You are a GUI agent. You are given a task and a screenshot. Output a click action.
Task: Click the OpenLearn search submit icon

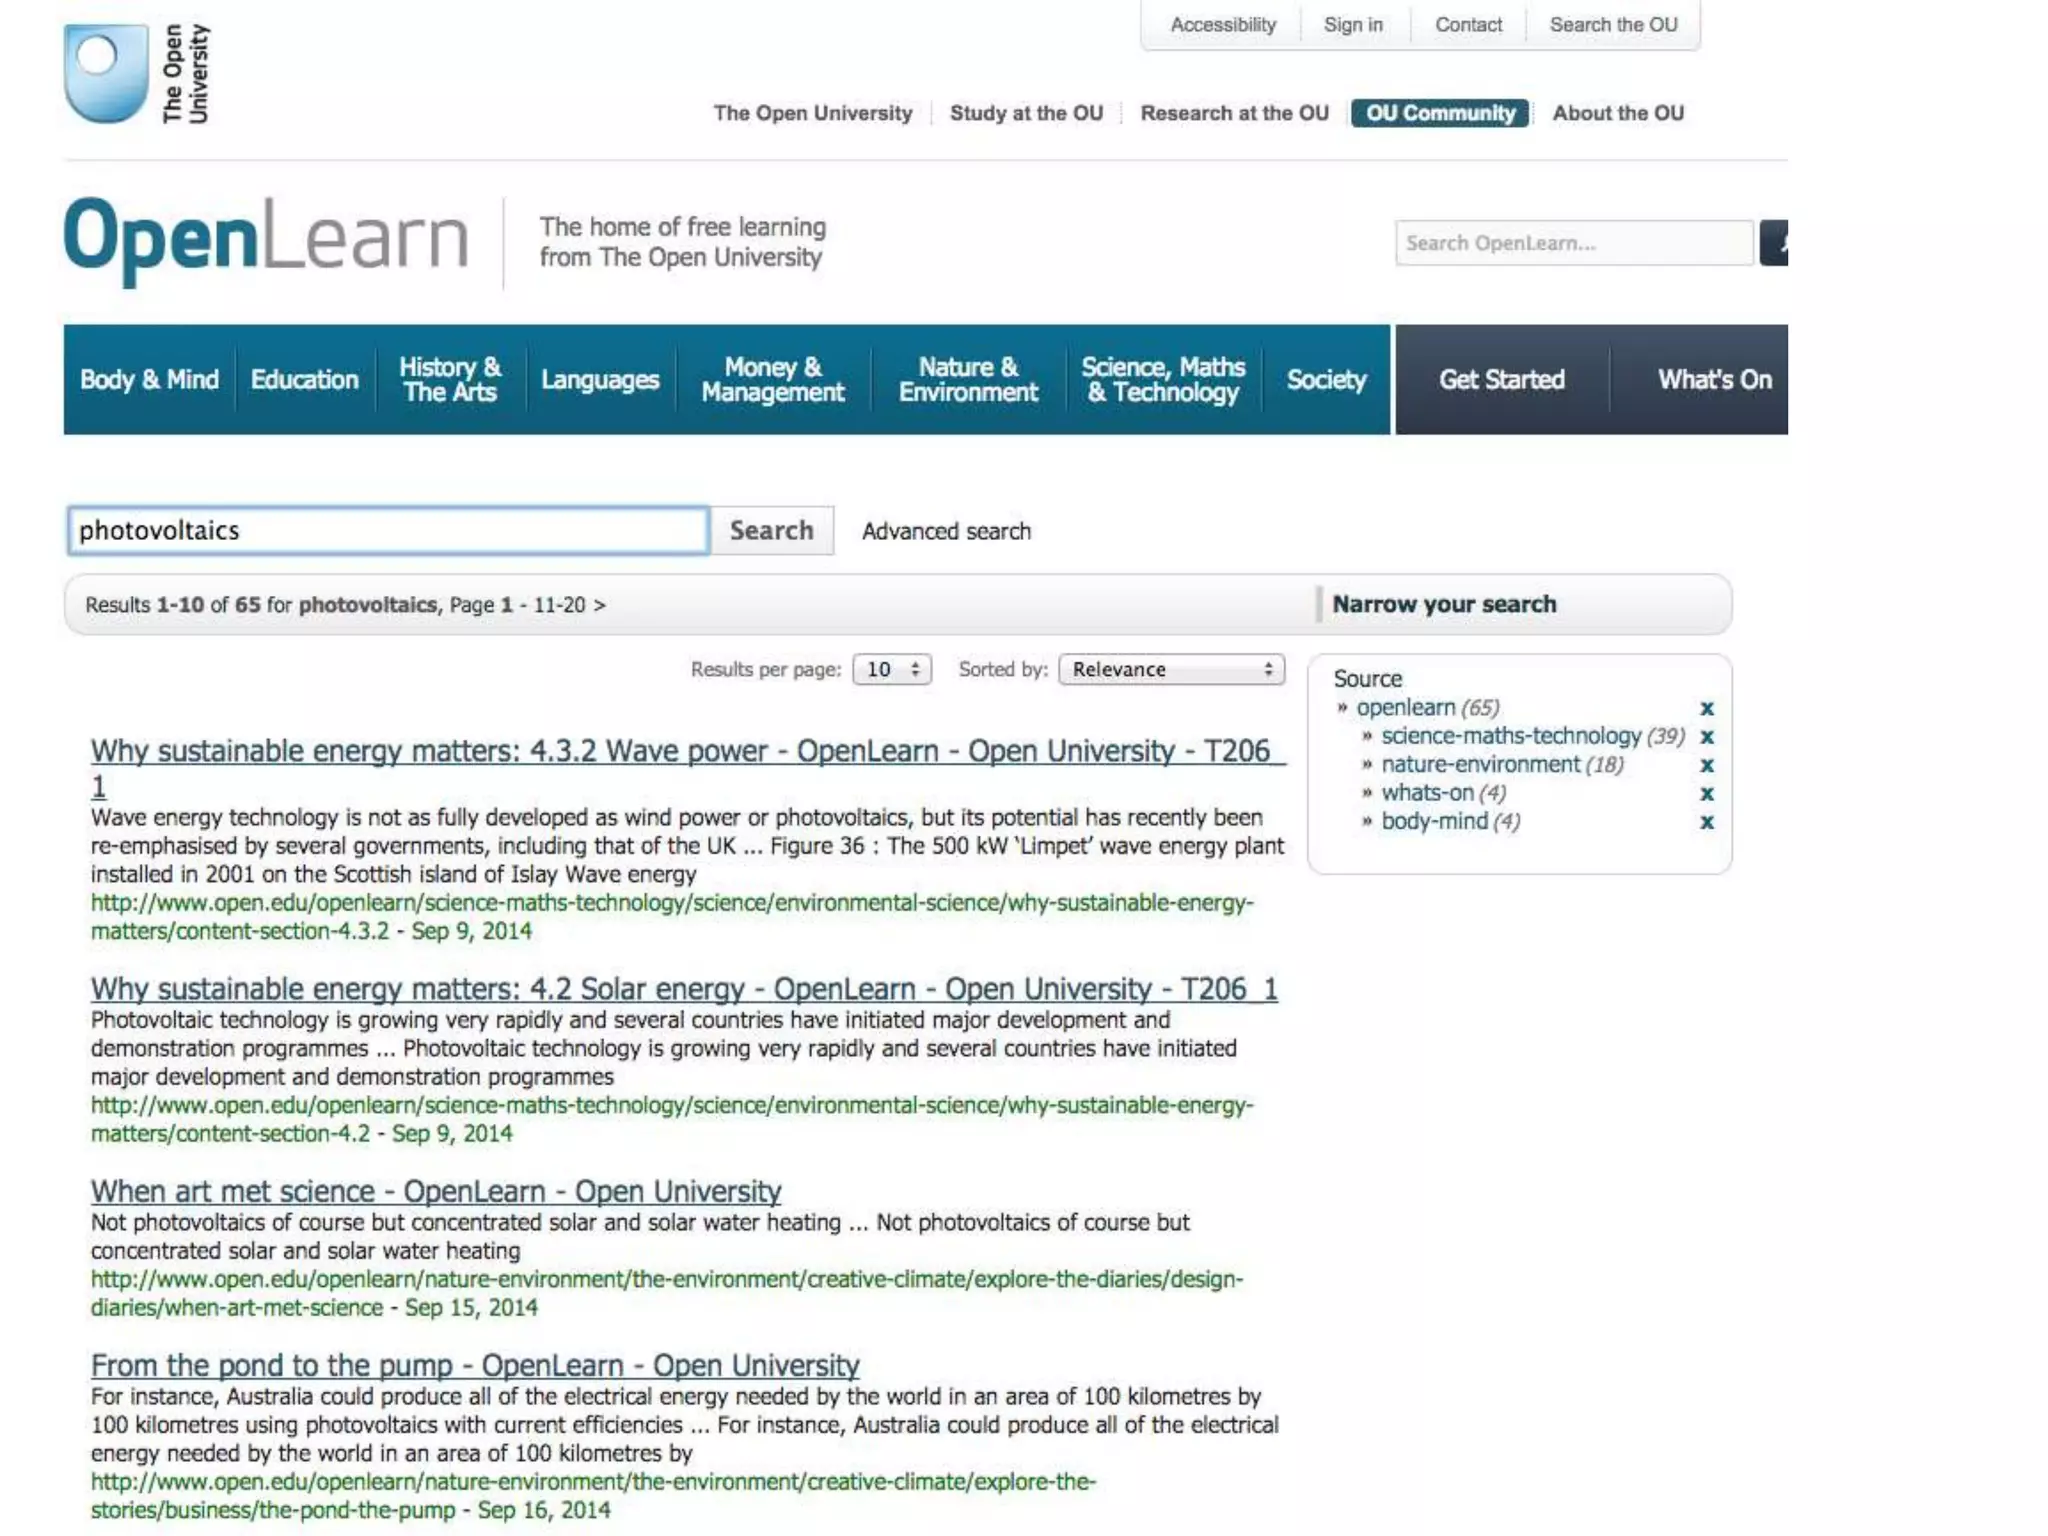point(1774,243)
